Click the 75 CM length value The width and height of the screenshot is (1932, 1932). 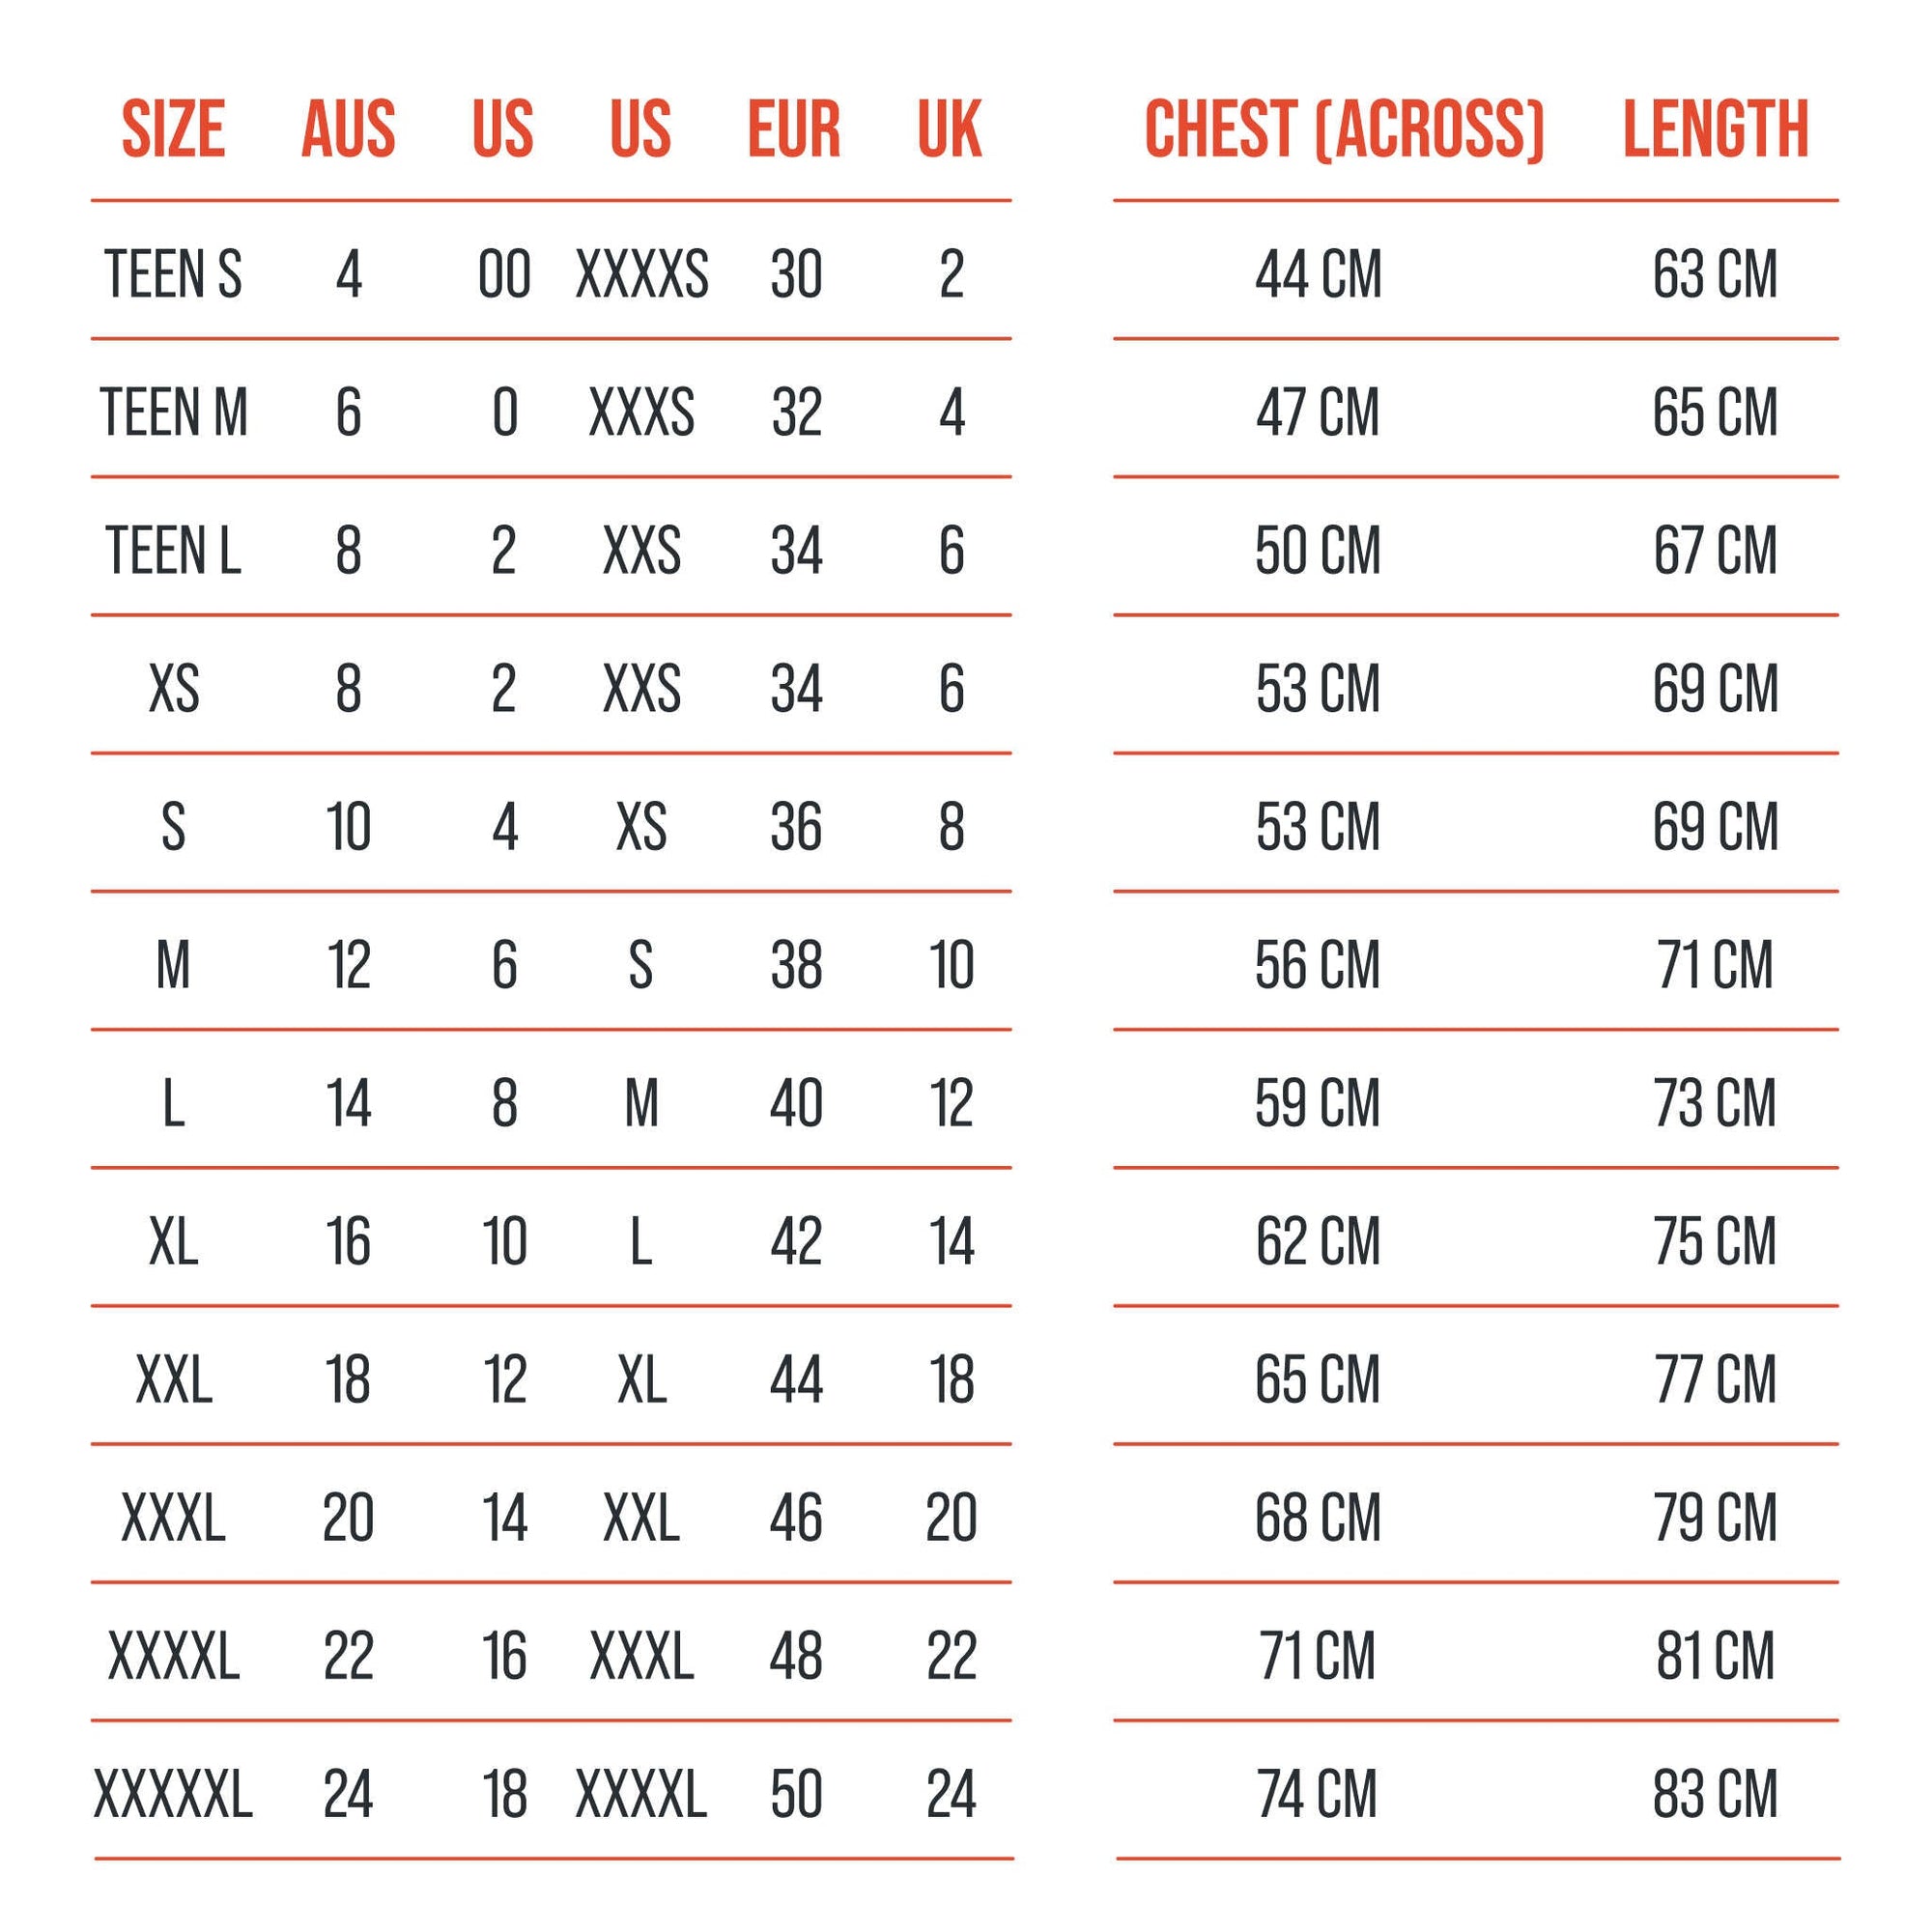point(1715,1241)
